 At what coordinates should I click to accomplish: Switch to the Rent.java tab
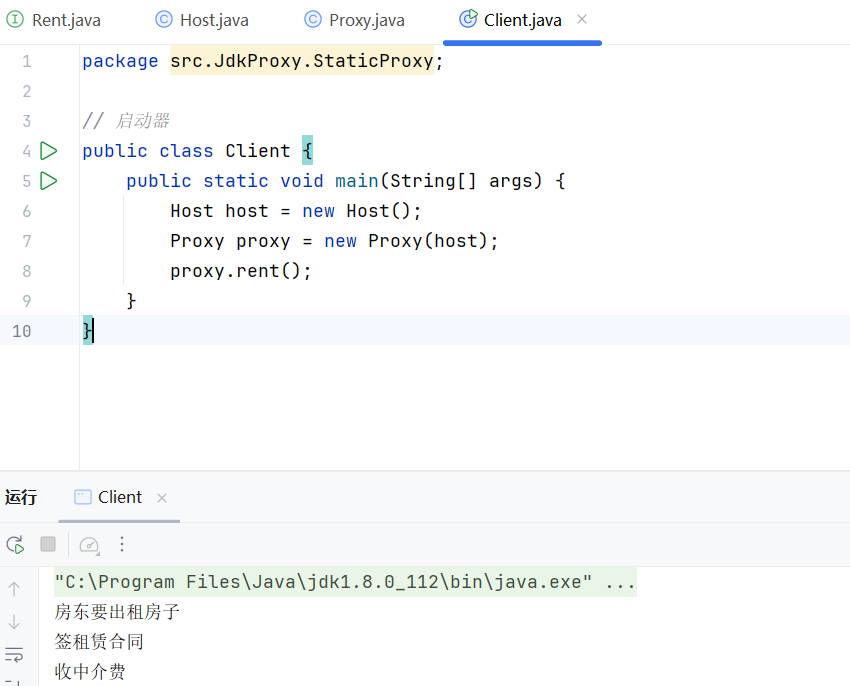[55, 20]
